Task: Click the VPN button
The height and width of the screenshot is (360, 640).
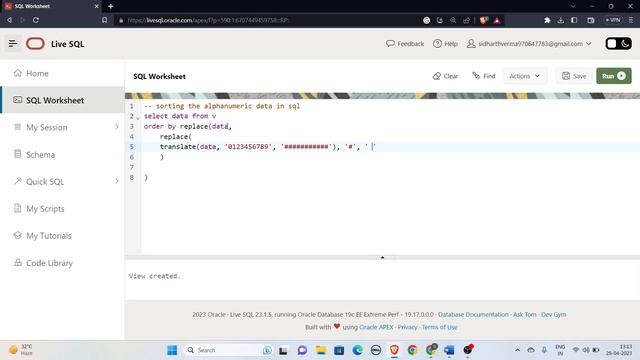Action: [x=613, y=20]
